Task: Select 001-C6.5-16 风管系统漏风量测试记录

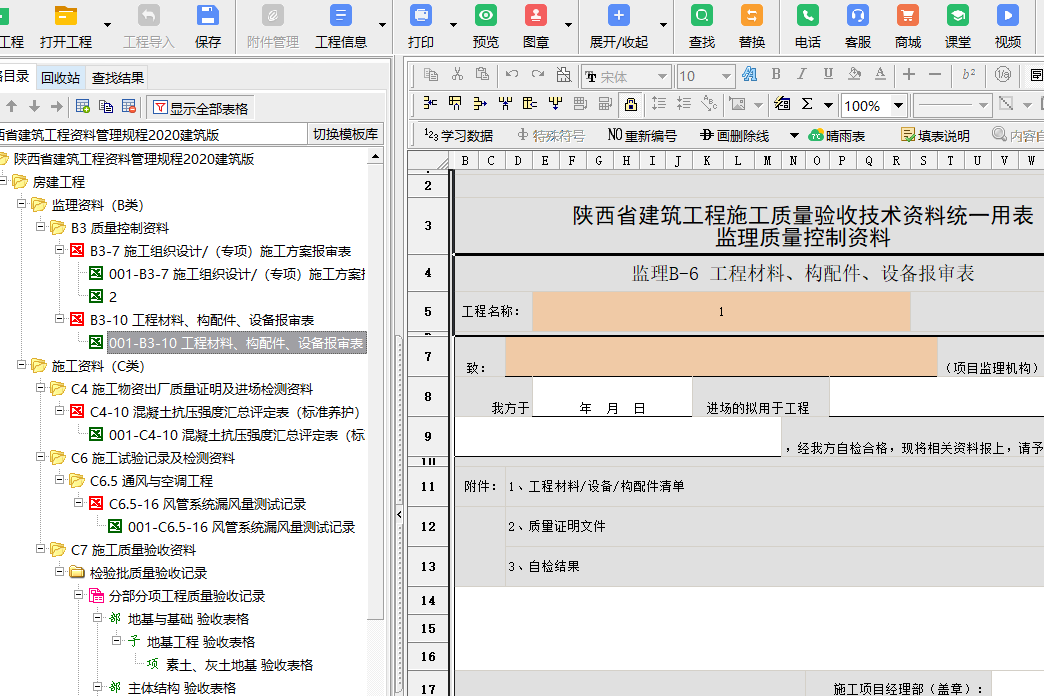Action: click(242, 527)
